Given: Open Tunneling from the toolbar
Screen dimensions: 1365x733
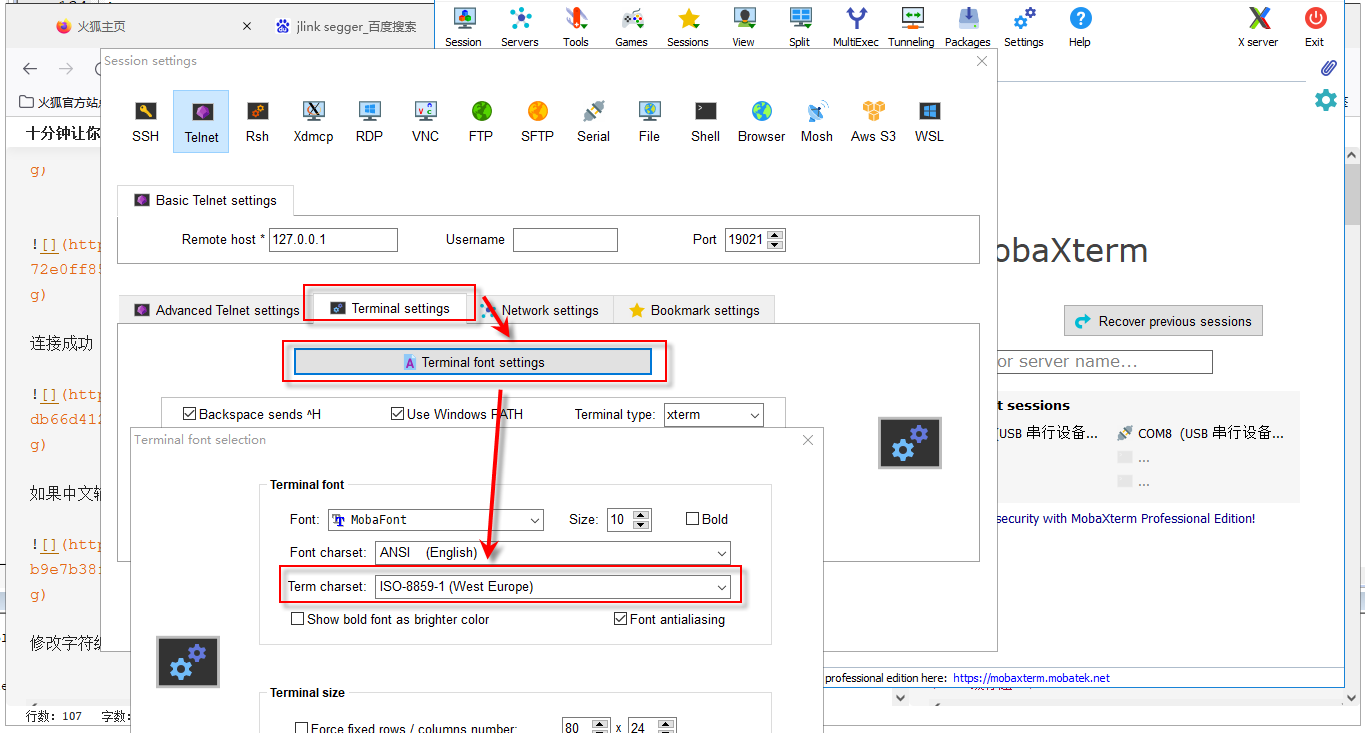Looking at the screenshot, I should pyautogui.click(x=911, y=26).
